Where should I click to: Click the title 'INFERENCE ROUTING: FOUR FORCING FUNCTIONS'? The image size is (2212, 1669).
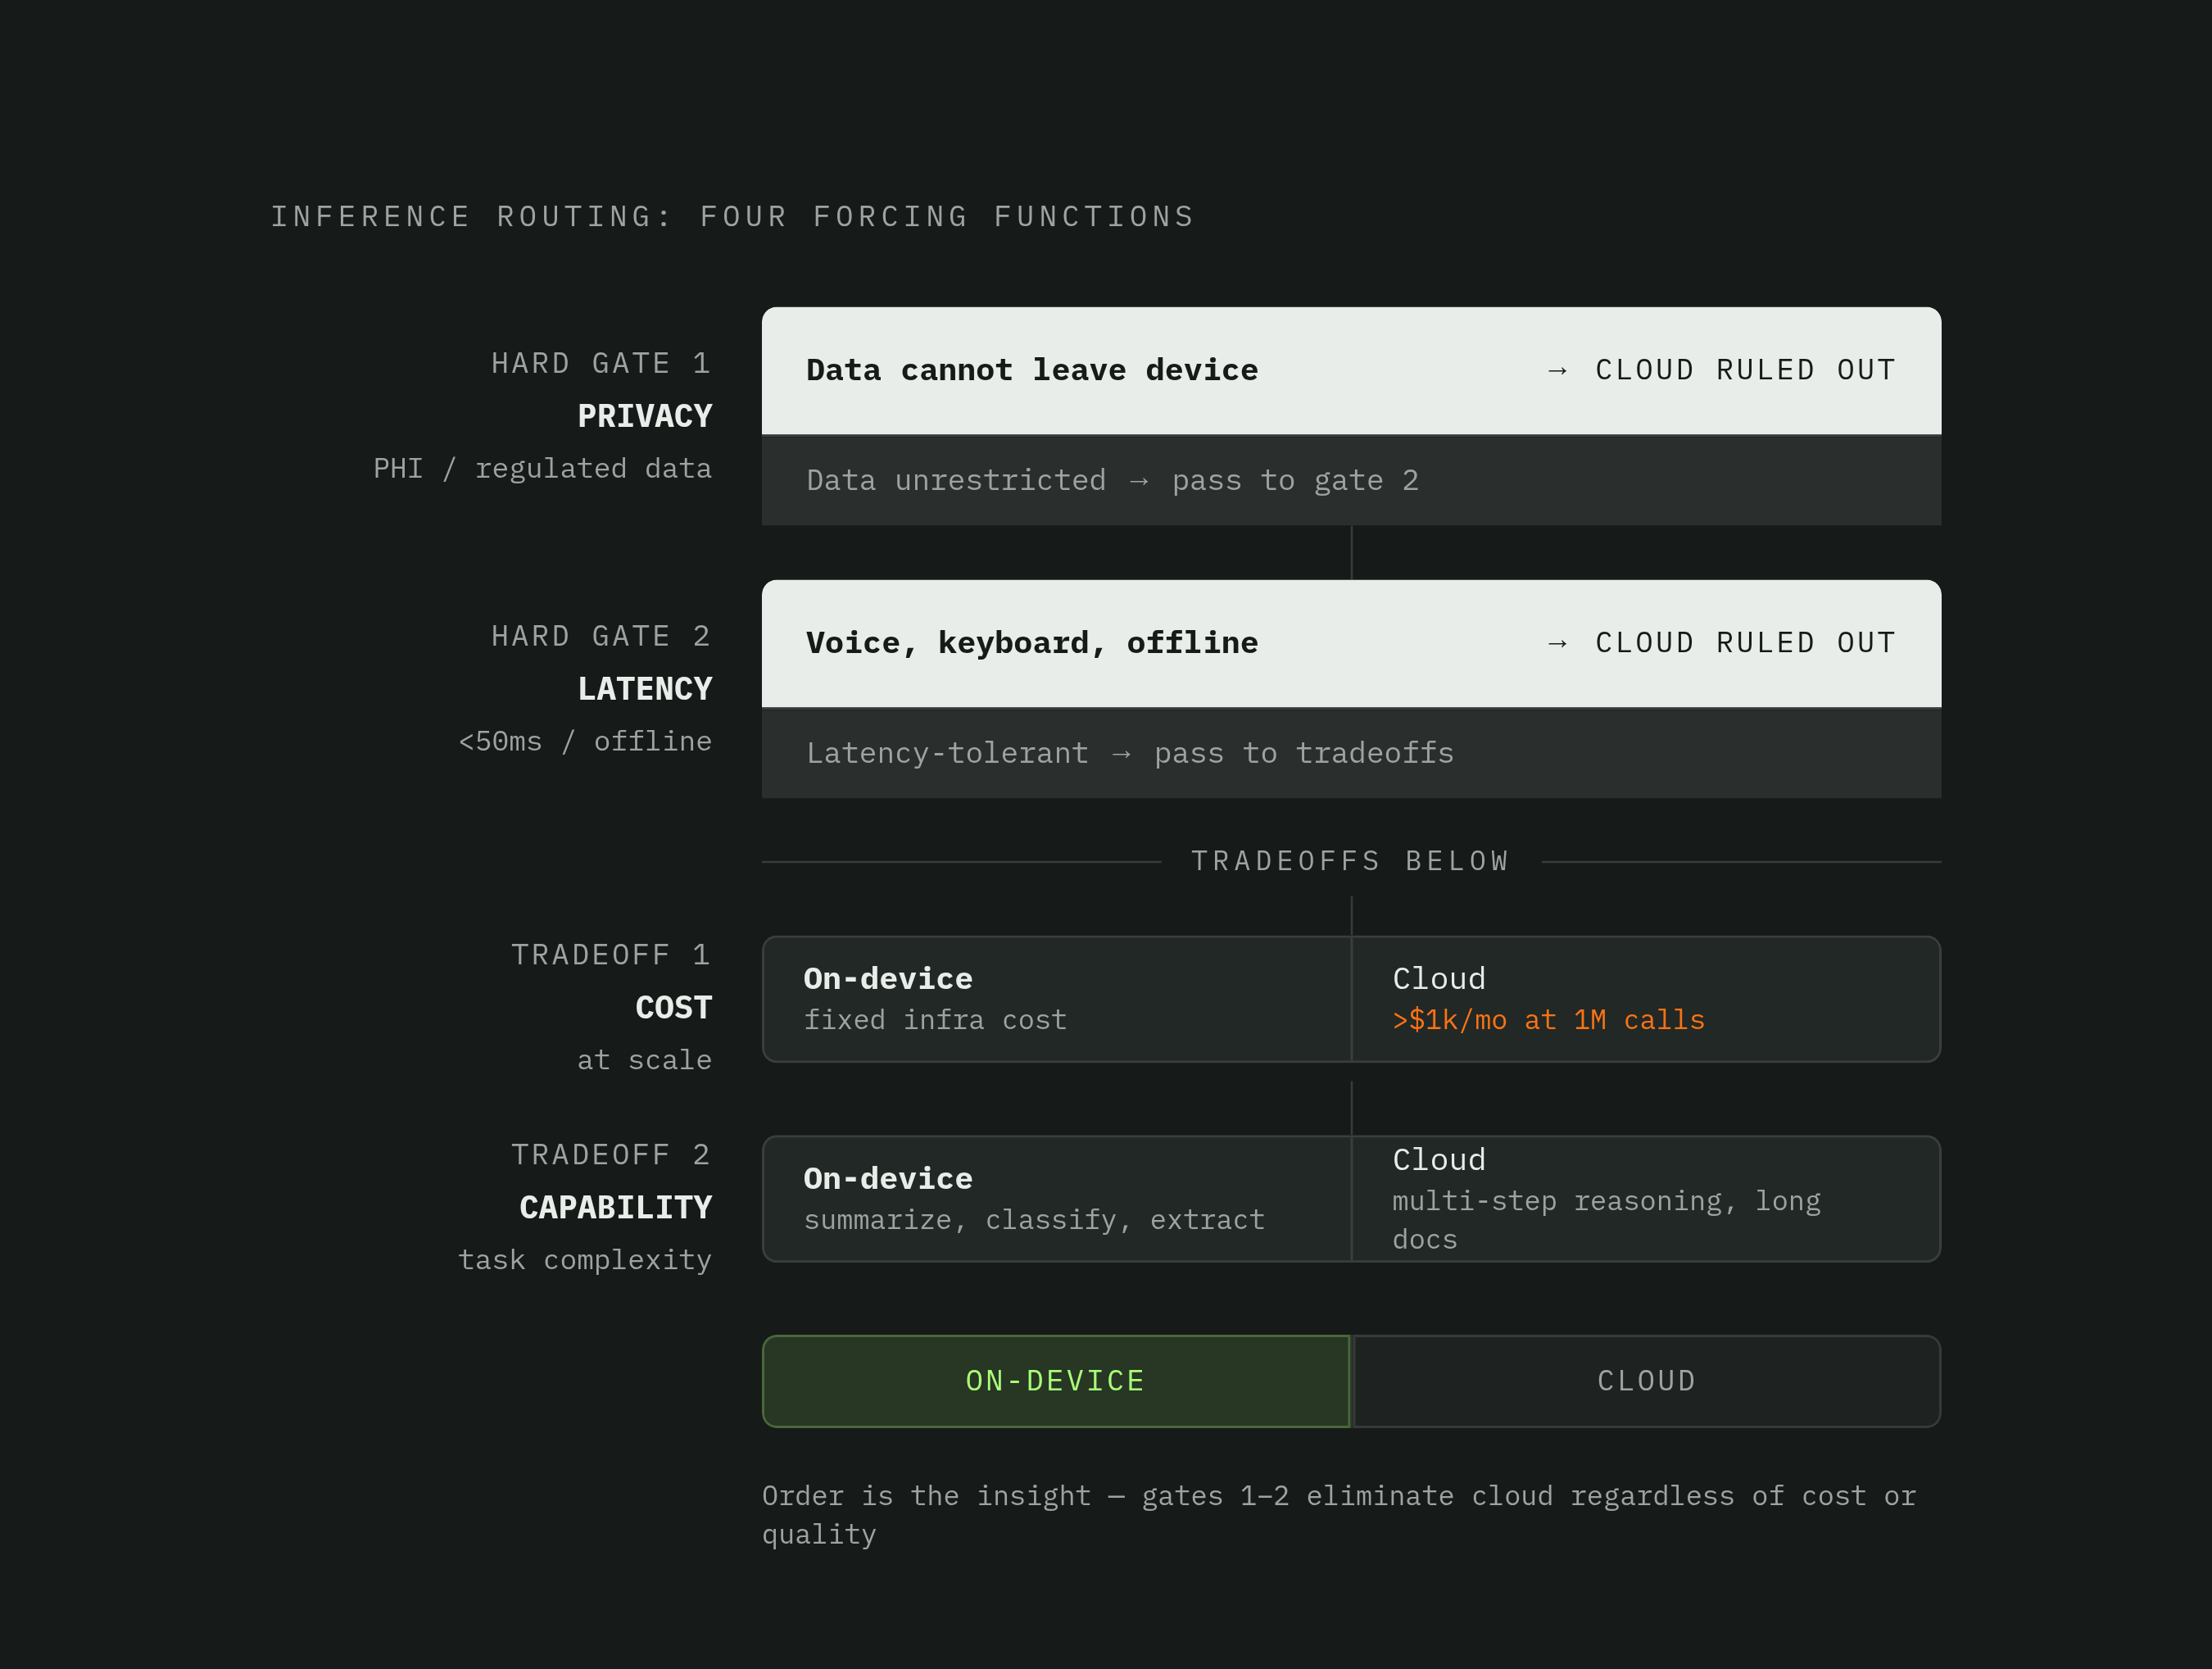point(733,217)
